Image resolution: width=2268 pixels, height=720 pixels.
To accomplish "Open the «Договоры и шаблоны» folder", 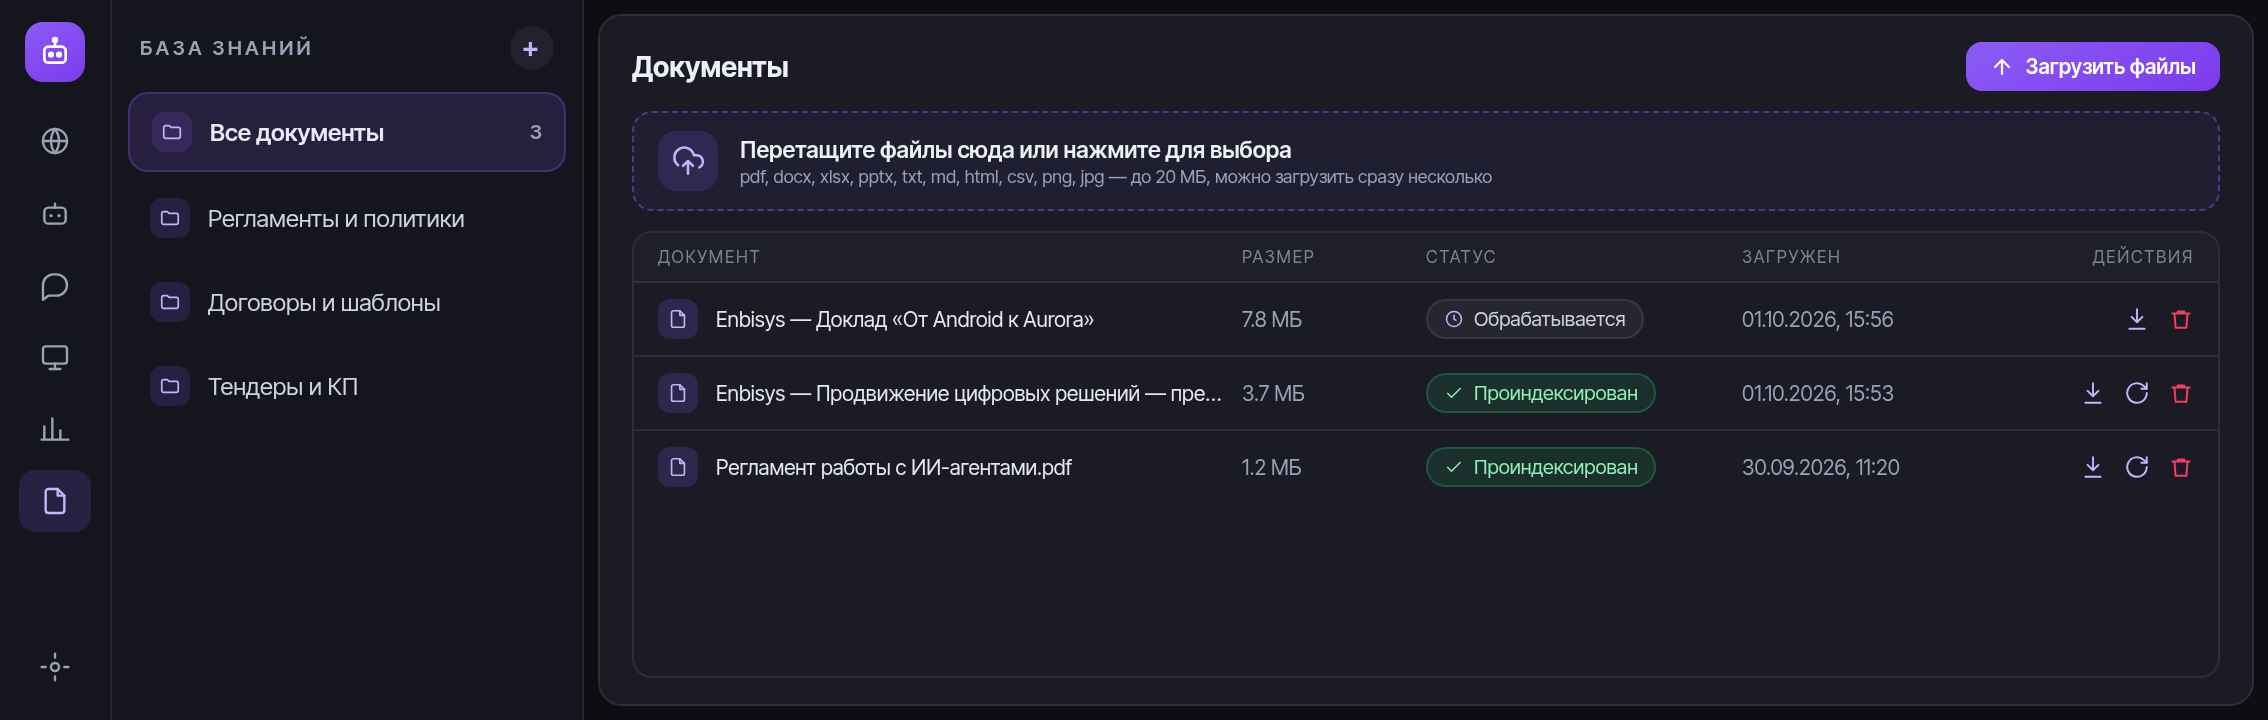I will 347,302.
